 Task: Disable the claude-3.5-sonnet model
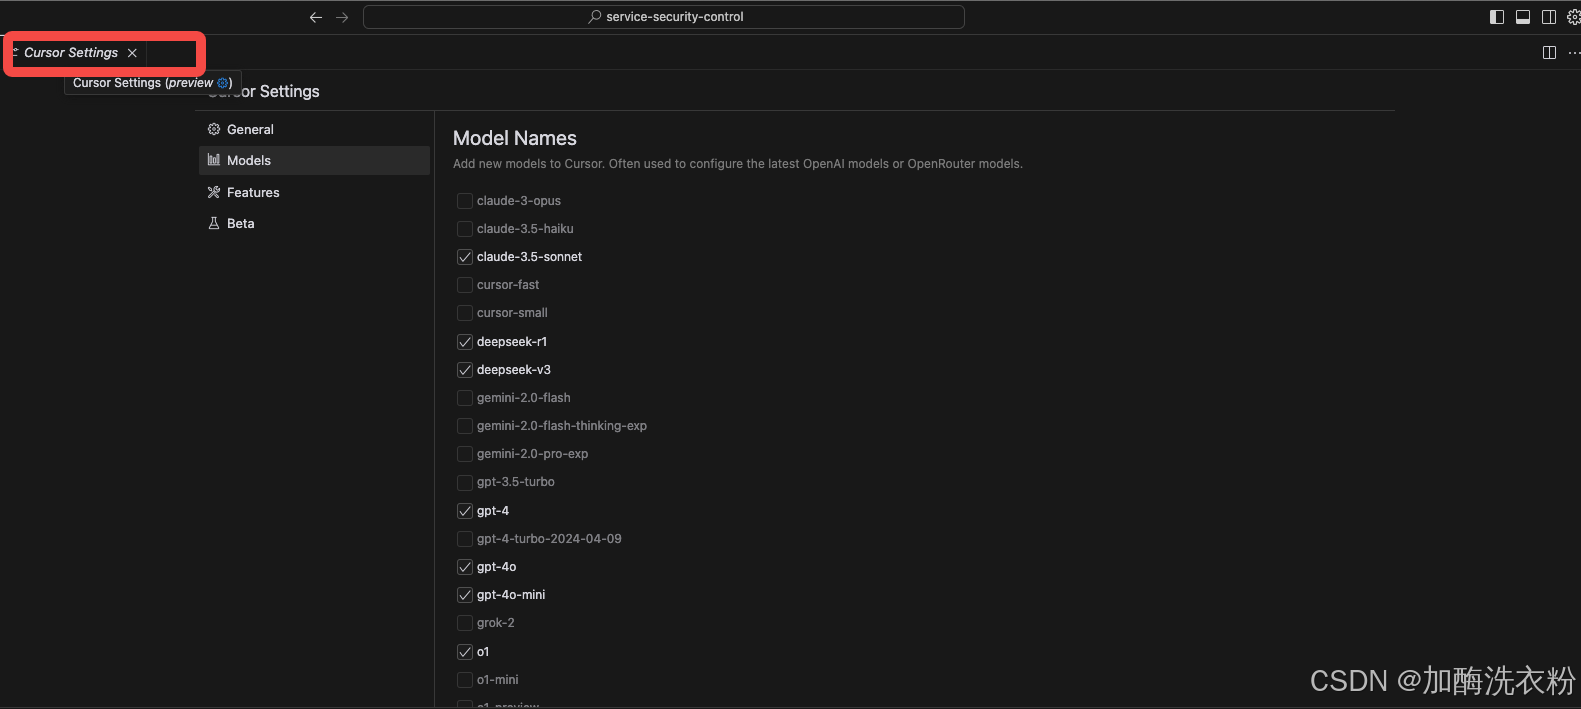(x=465, y=257)
